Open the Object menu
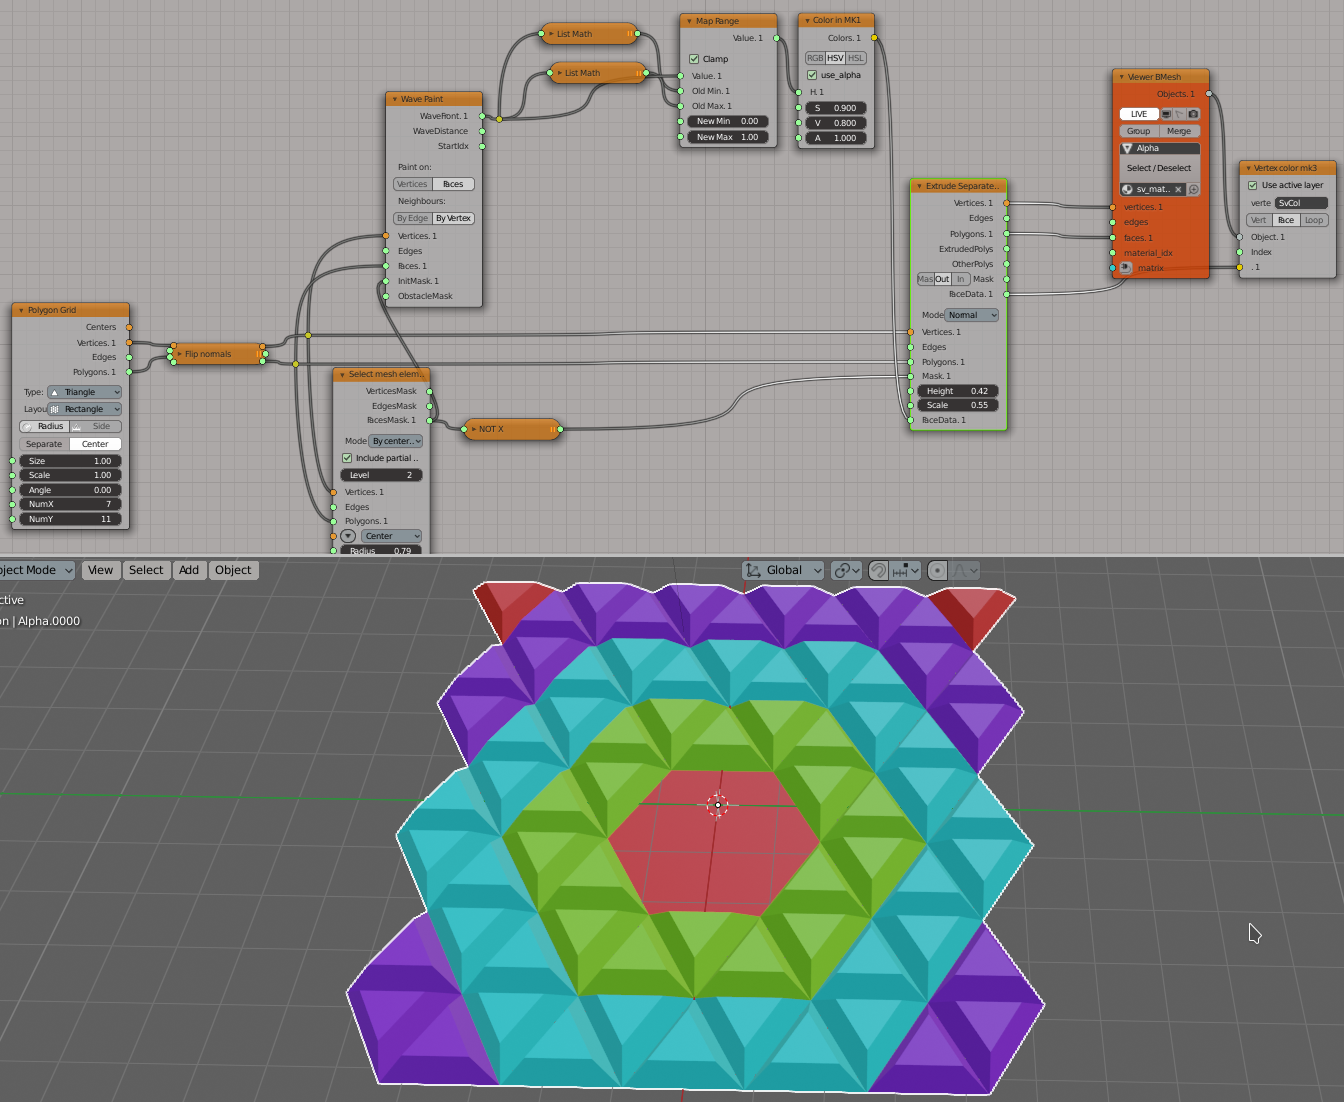 (233, 570)
